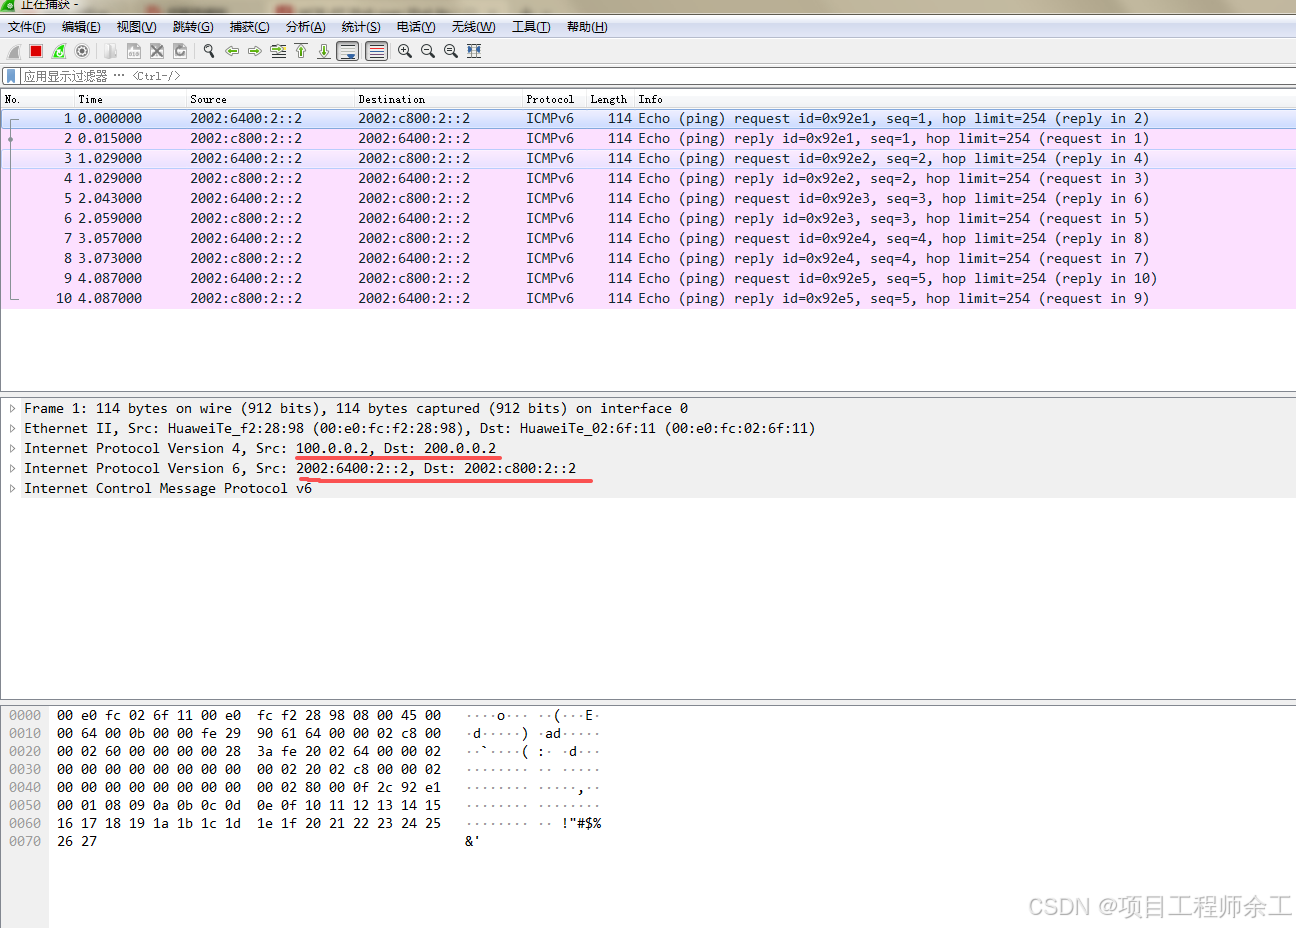The height and width of the screenshot is (928, 1296).
Task: Click the greyed start capture shark fin icon
Action: pyautogui.click(x=14, y=51)
